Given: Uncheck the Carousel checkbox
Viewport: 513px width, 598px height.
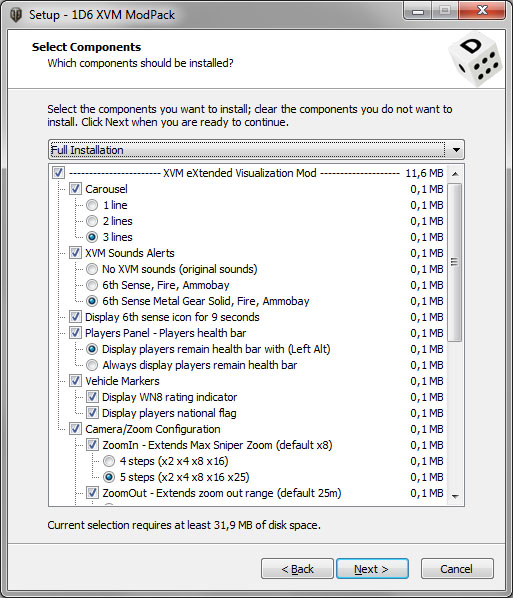Looking at the screenshot, I should coord(75,189).
